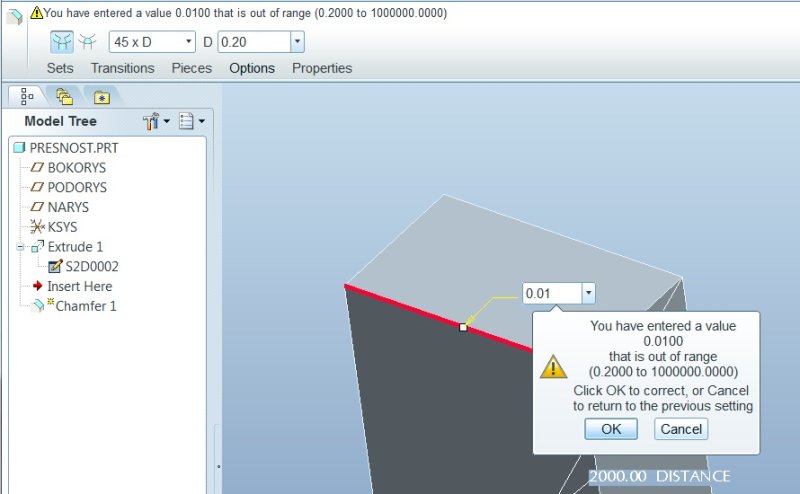
Task: Click the Extrude 1 feature icon
Action: click(x=37, y=247)
